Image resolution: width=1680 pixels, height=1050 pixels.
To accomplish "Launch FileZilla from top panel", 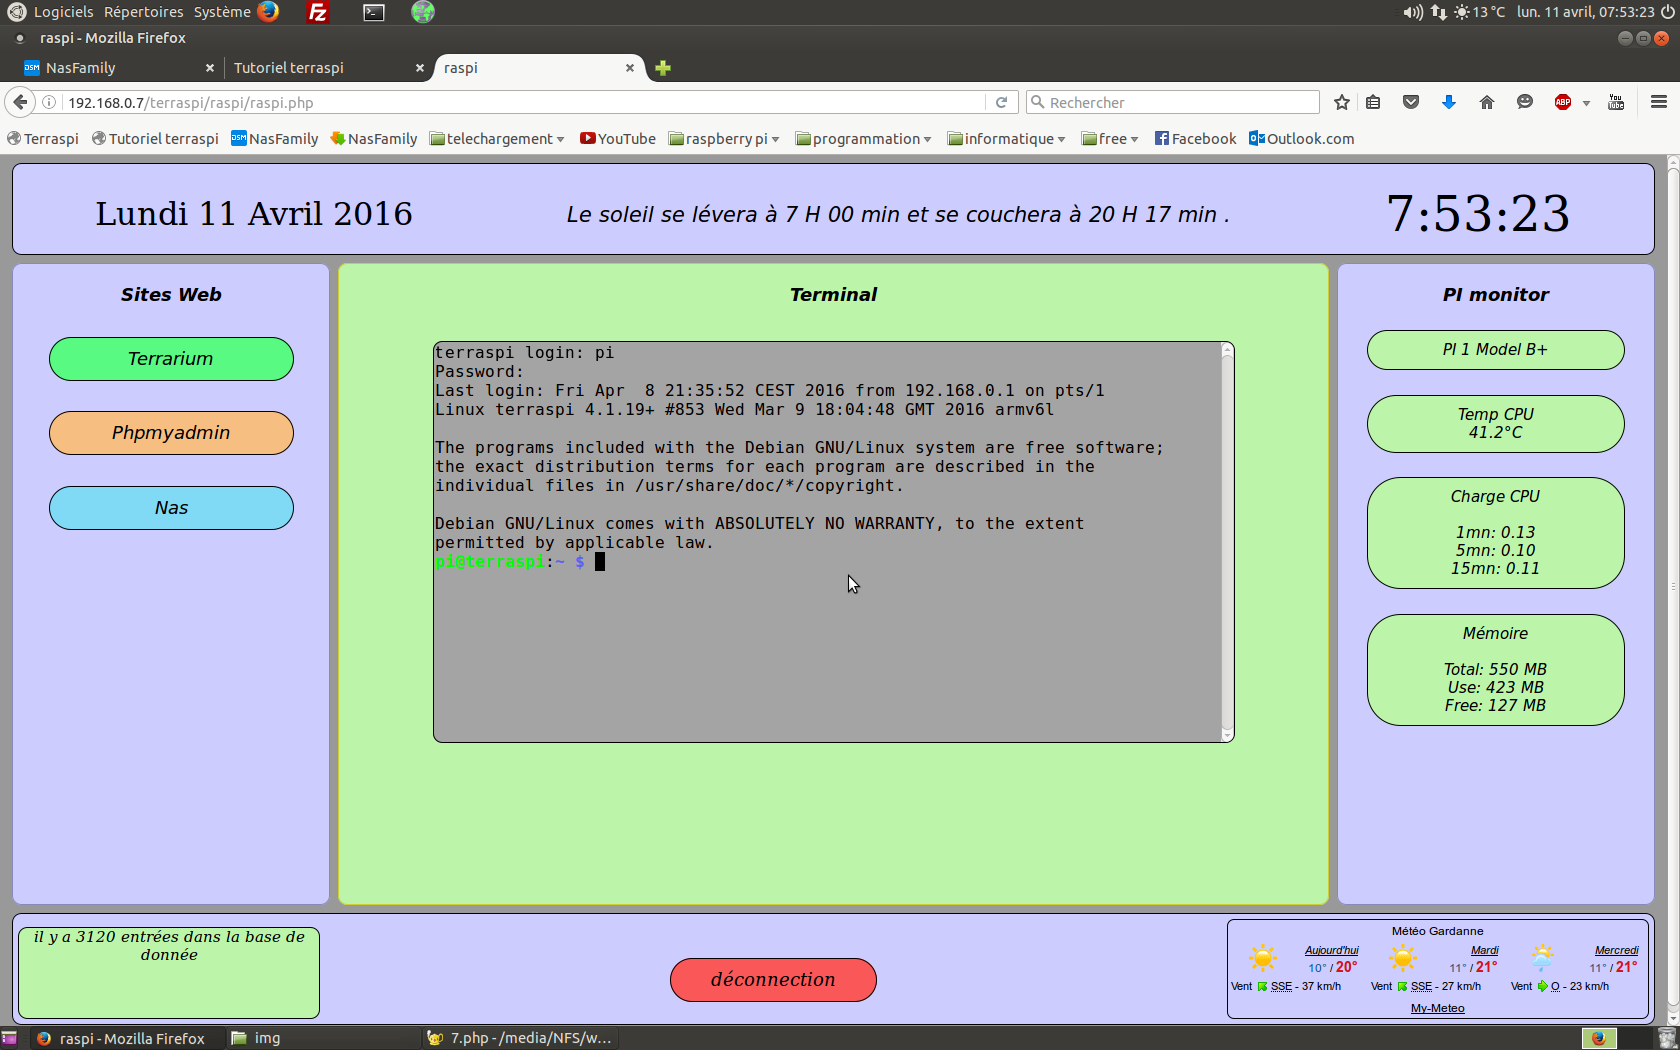I will [x=318, y=12].
